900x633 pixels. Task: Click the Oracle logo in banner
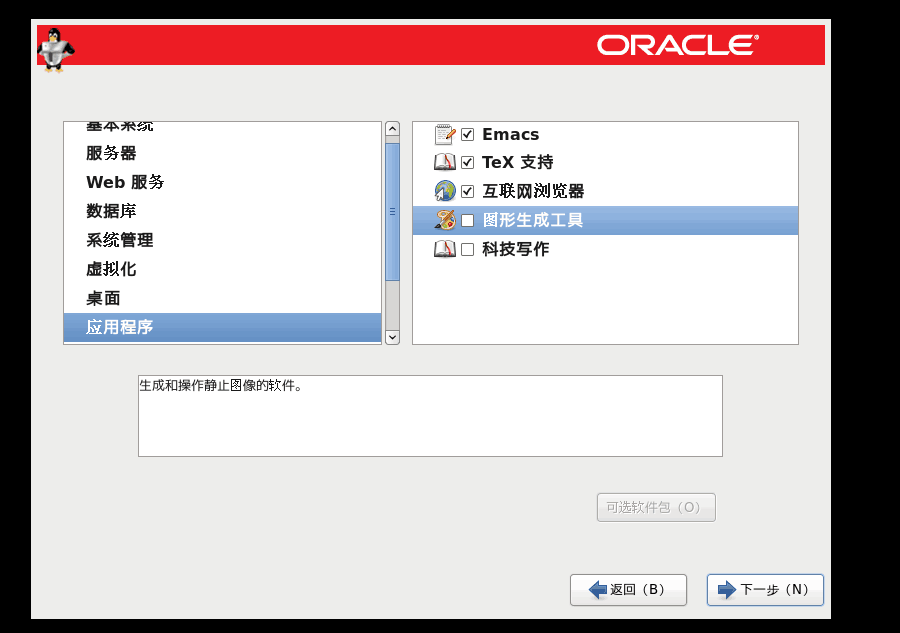tap(678, 45)
